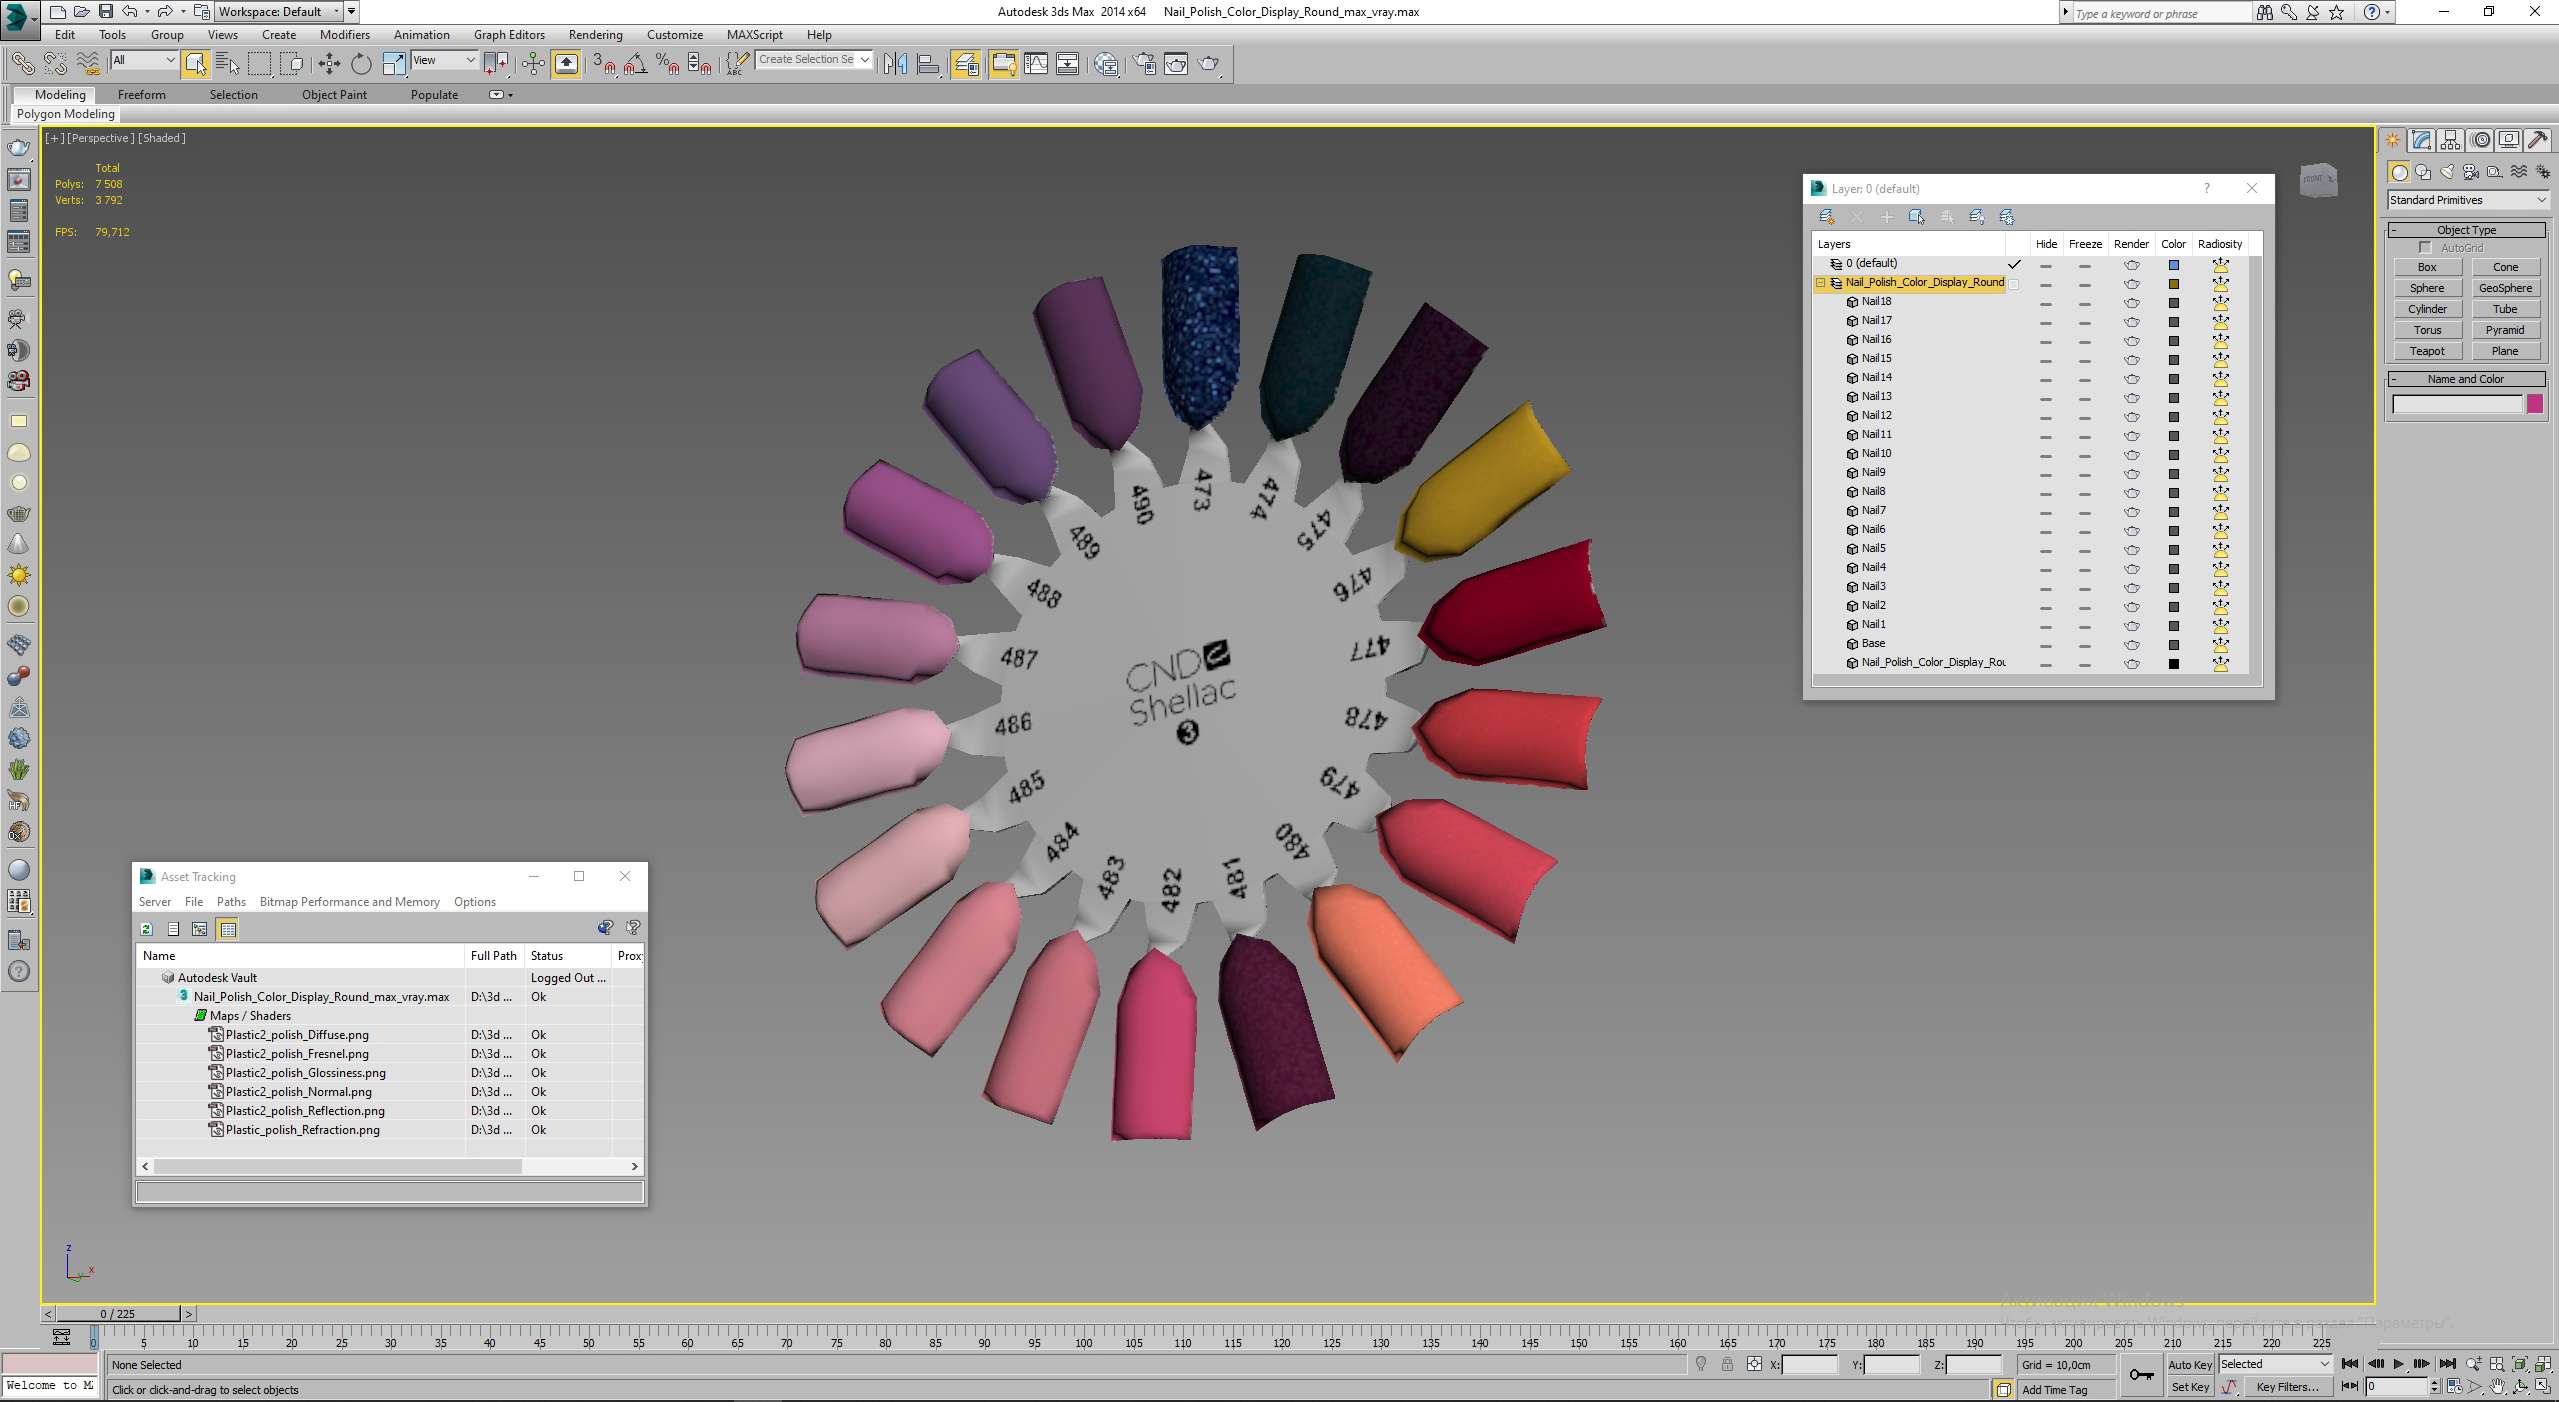Click the Cylinder primitive button
This screenshot has height=1402, width=2559.
click(x=2427, y=309)
